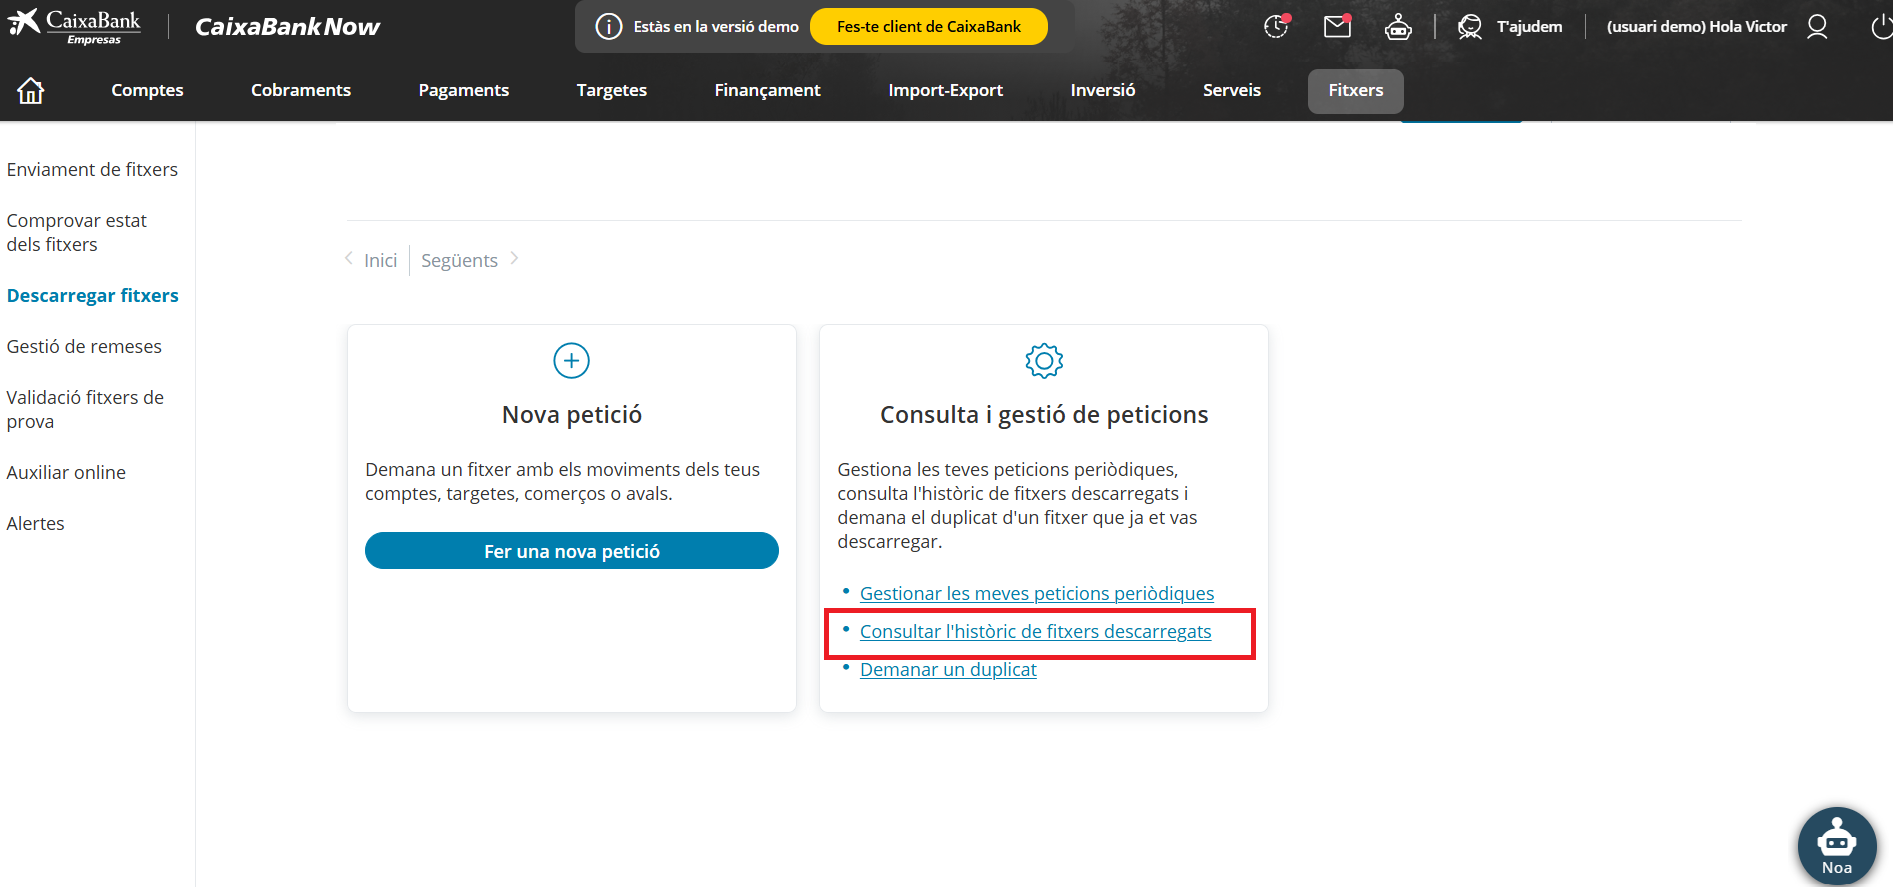Select Gestió de remeses in sidebar
This screenshot has height=887, width=1893.
[84, 347]
